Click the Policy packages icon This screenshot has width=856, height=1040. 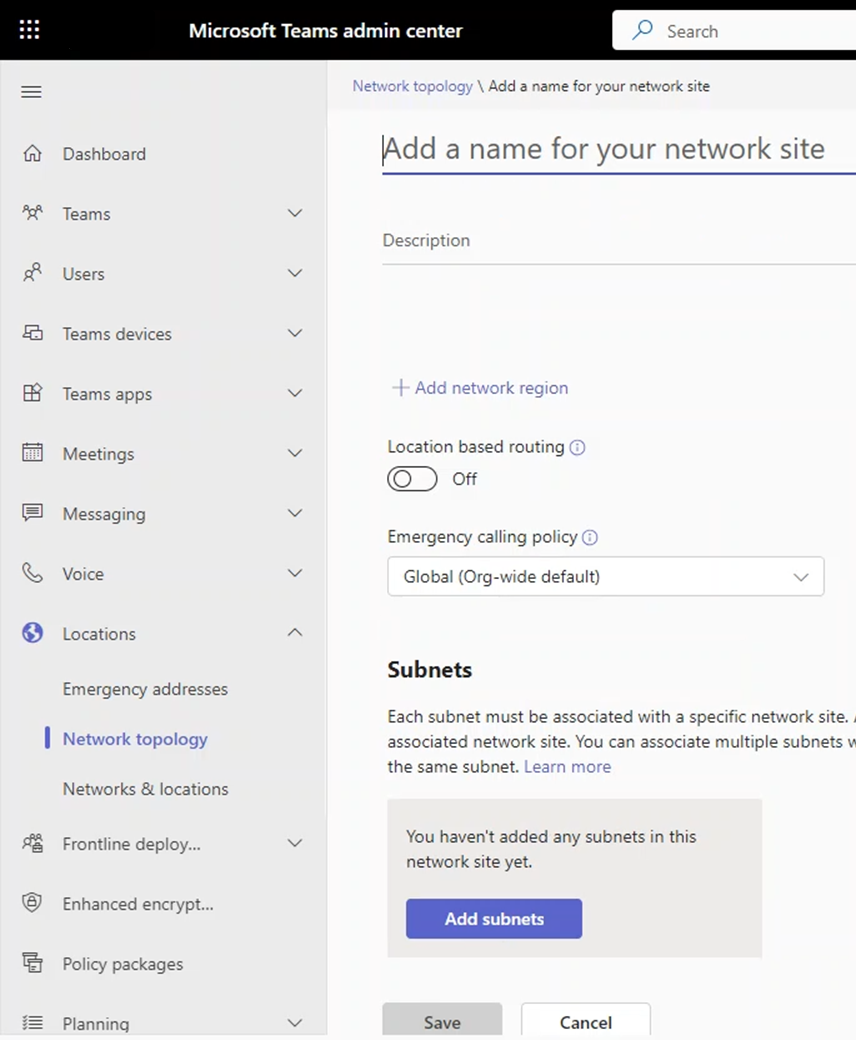pyautogui.click(x=33, y=964)
